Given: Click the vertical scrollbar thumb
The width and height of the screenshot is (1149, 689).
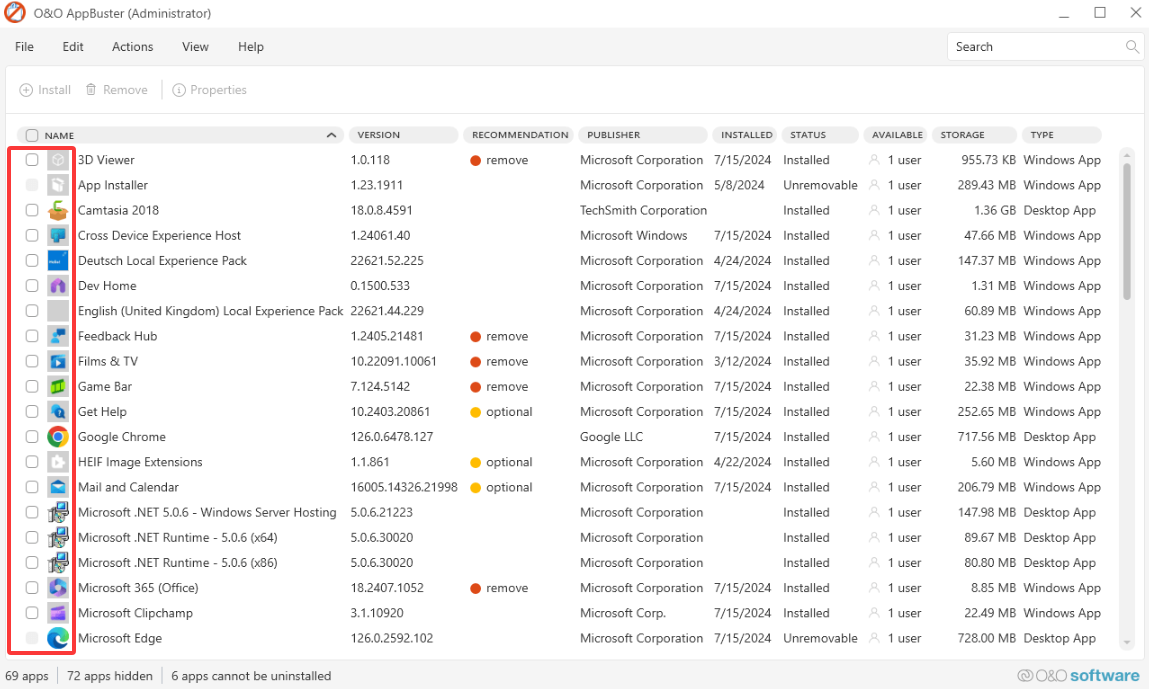Looking at the screenshot, I should (x=1127, y=230).
